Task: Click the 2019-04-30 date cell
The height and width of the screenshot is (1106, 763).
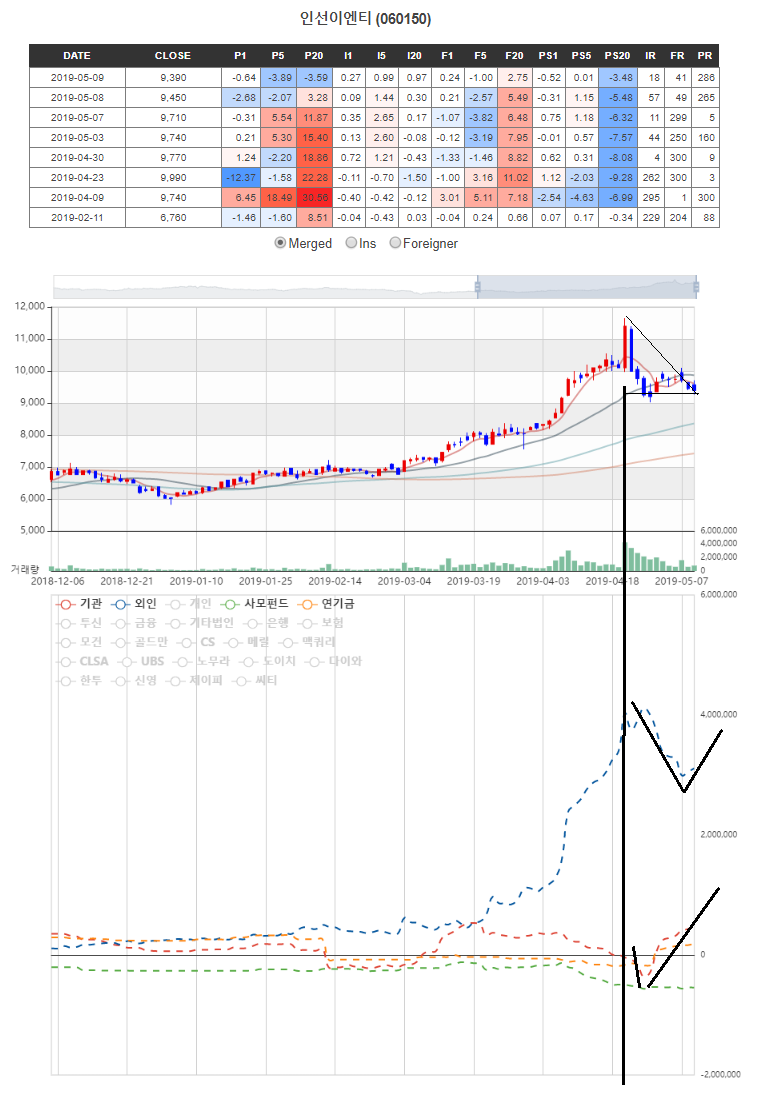Action: tap(77, 157)
